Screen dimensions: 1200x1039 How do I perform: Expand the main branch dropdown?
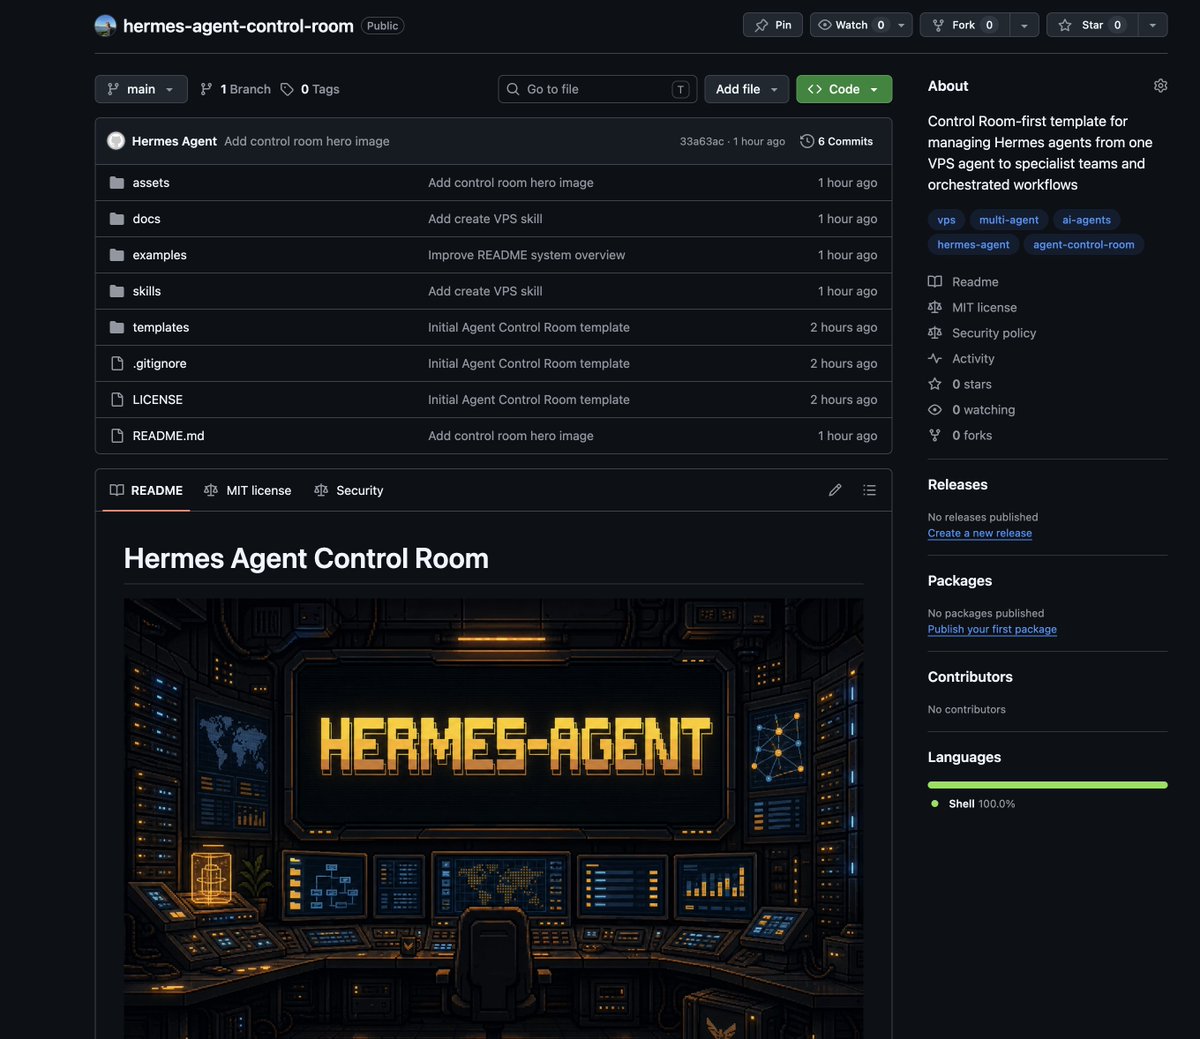click(x=141, y=89)
